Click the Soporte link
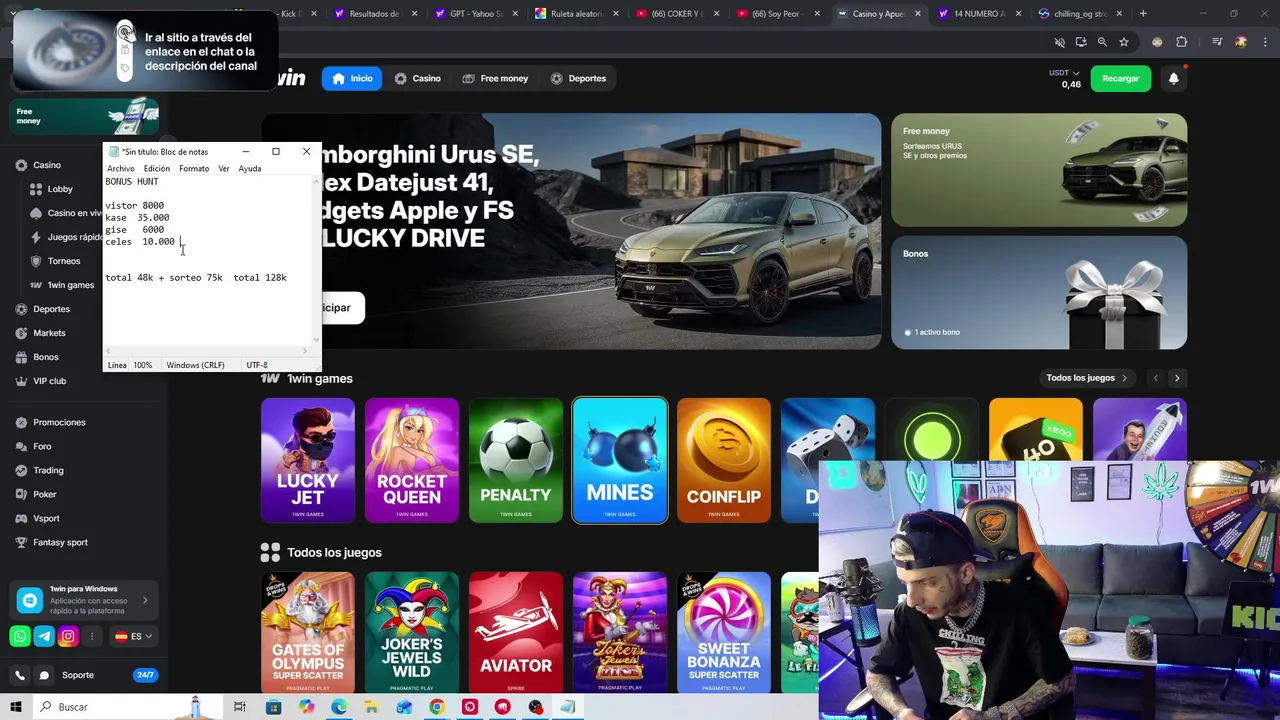The image size is (1280, 720). (78, 675)
